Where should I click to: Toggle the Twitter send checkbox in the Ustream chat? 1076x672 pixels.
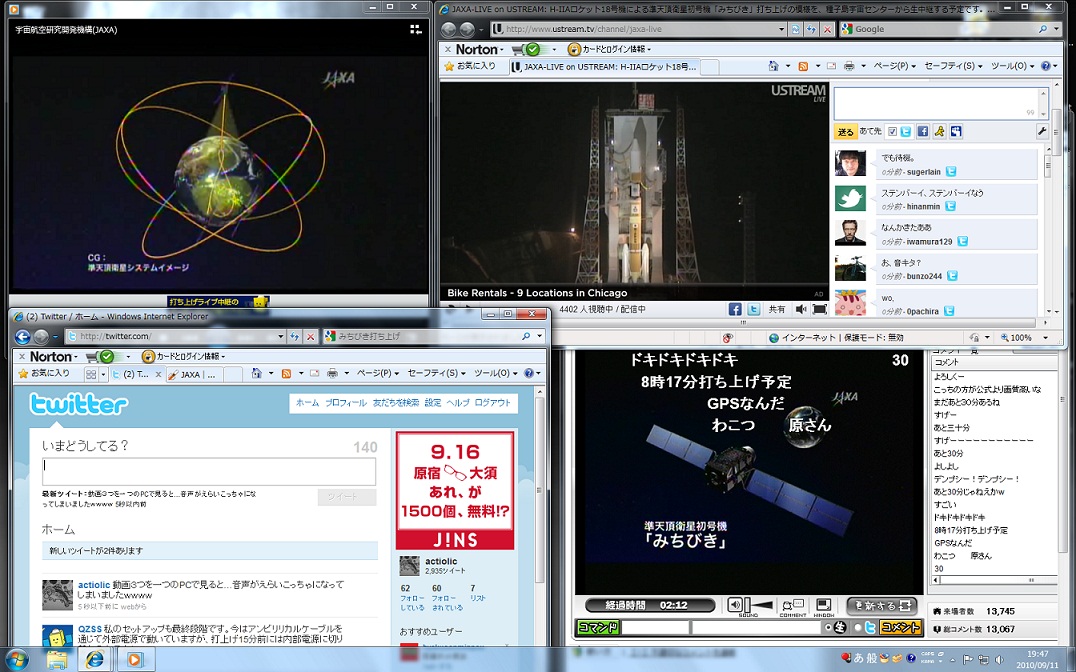(892, 131)
